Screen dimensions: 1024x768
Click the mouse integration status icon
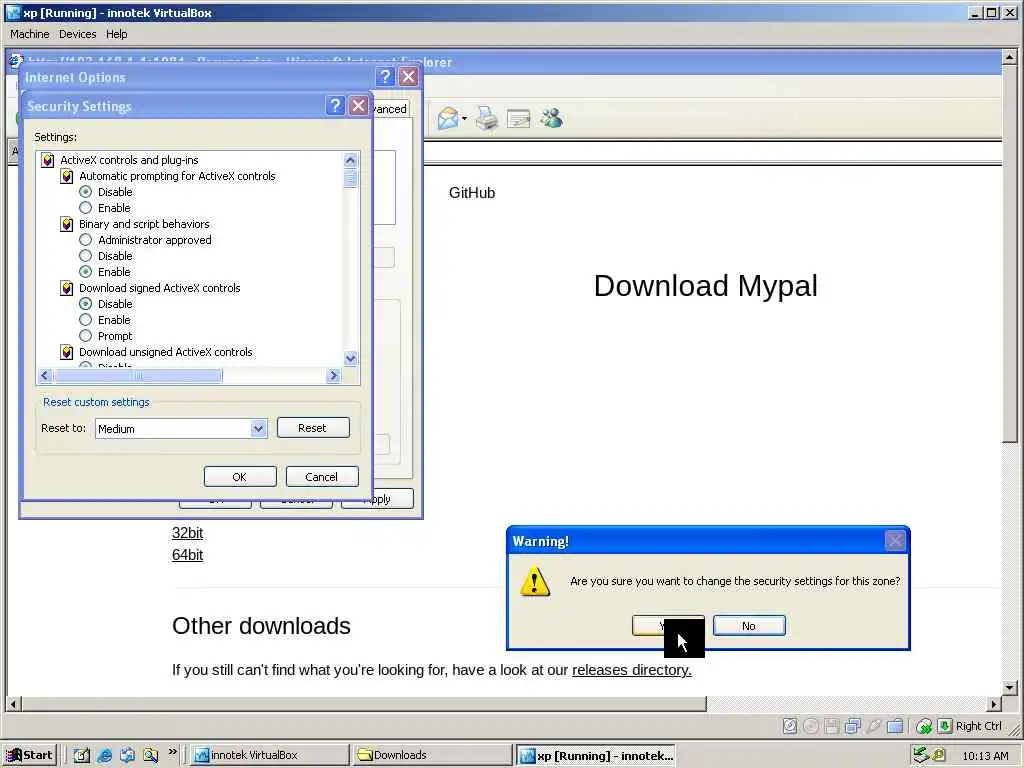coord(923,726)
